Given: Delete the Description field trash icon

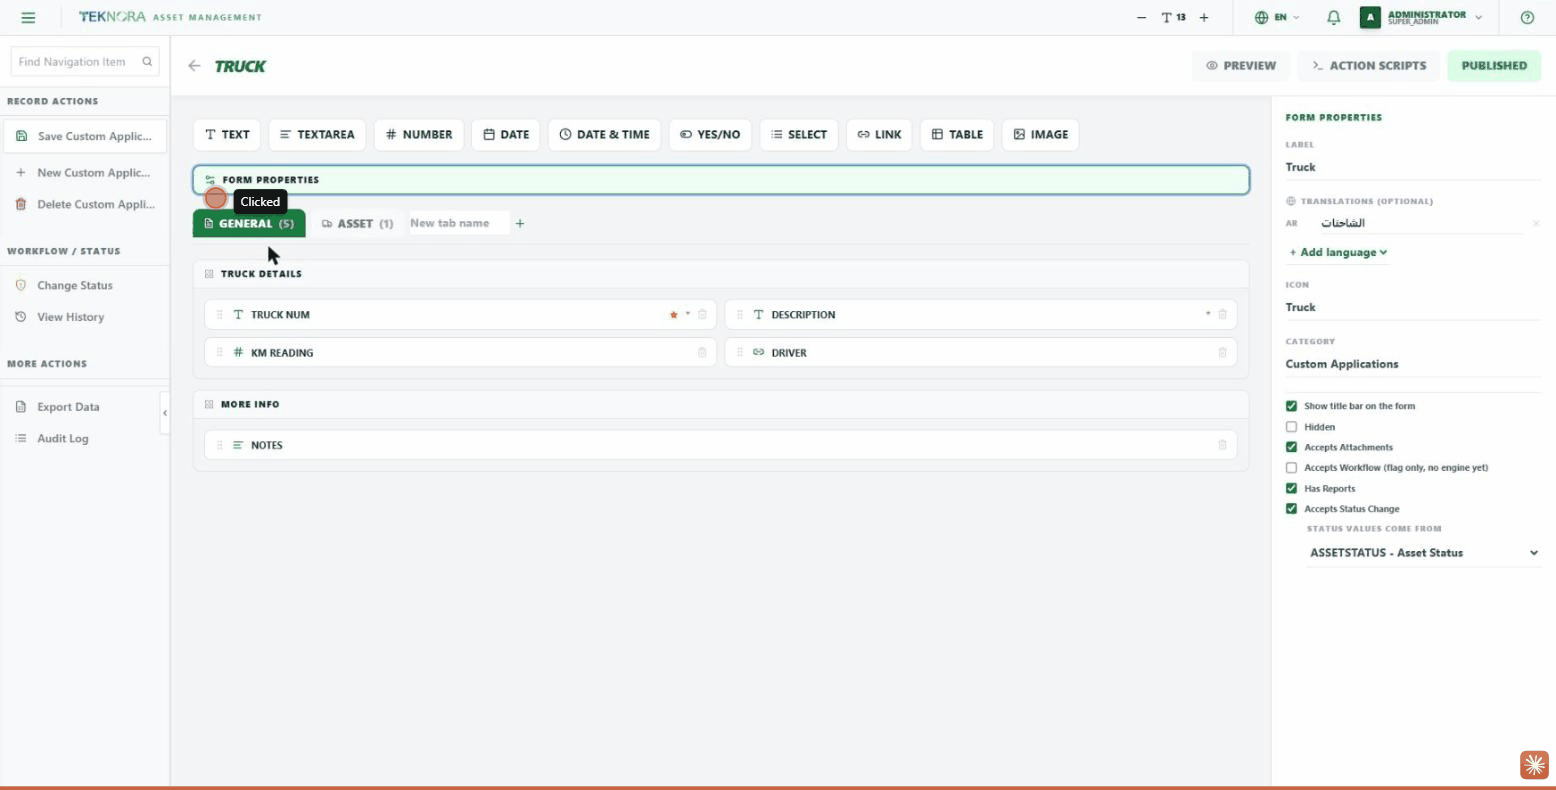Looking at the screenshot, I should coord(1222,314).
